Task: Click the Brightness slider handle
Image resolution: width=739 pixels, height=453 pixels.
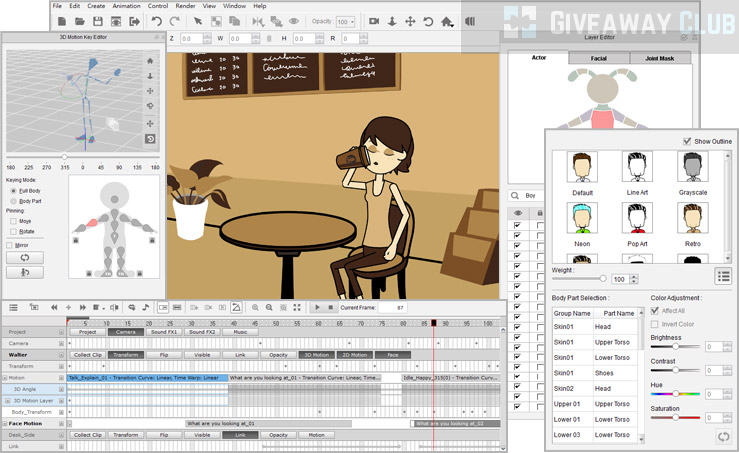Action: tap(675, 346)
